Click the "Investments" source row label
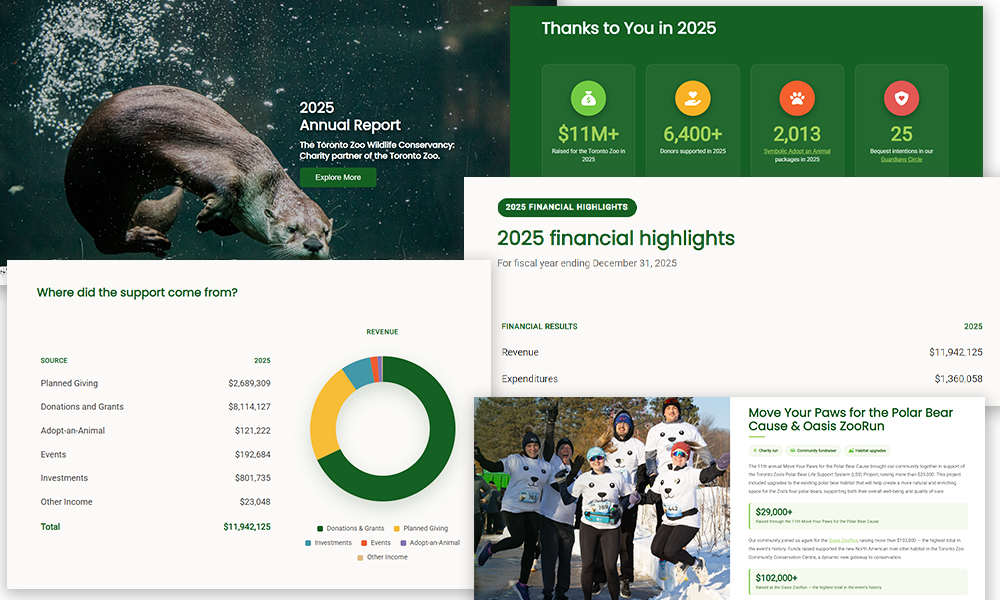1000x600 pixels. [64, 478]
